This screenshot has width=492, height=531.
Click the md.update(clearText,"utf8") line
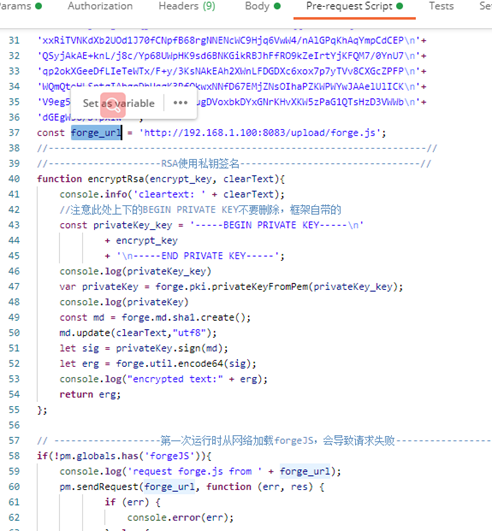(138, 333)
